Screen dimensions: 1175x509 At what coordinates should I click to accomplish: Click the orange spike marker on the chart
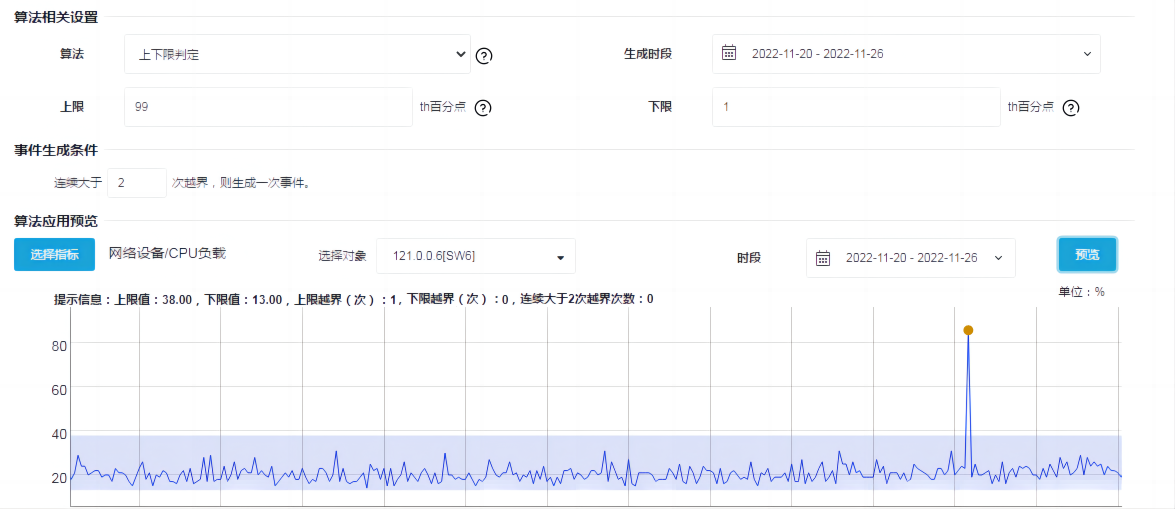point(968,330)
